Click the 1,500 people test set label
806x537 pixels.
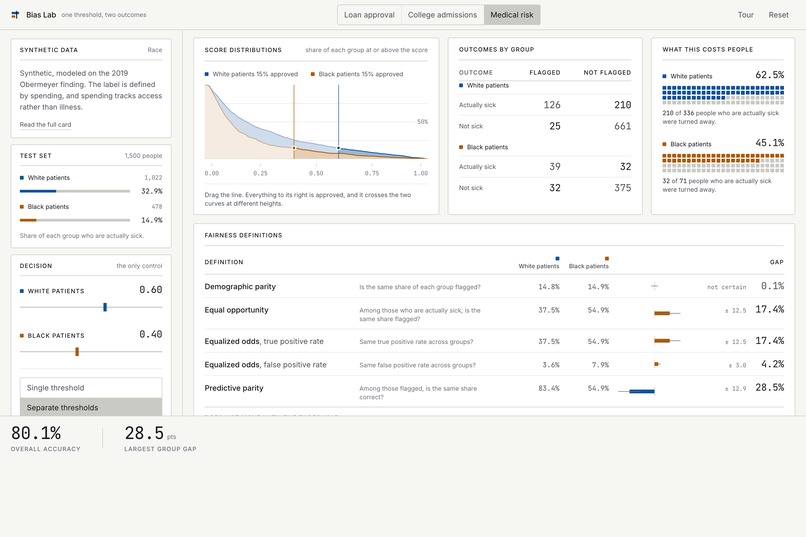143,156
